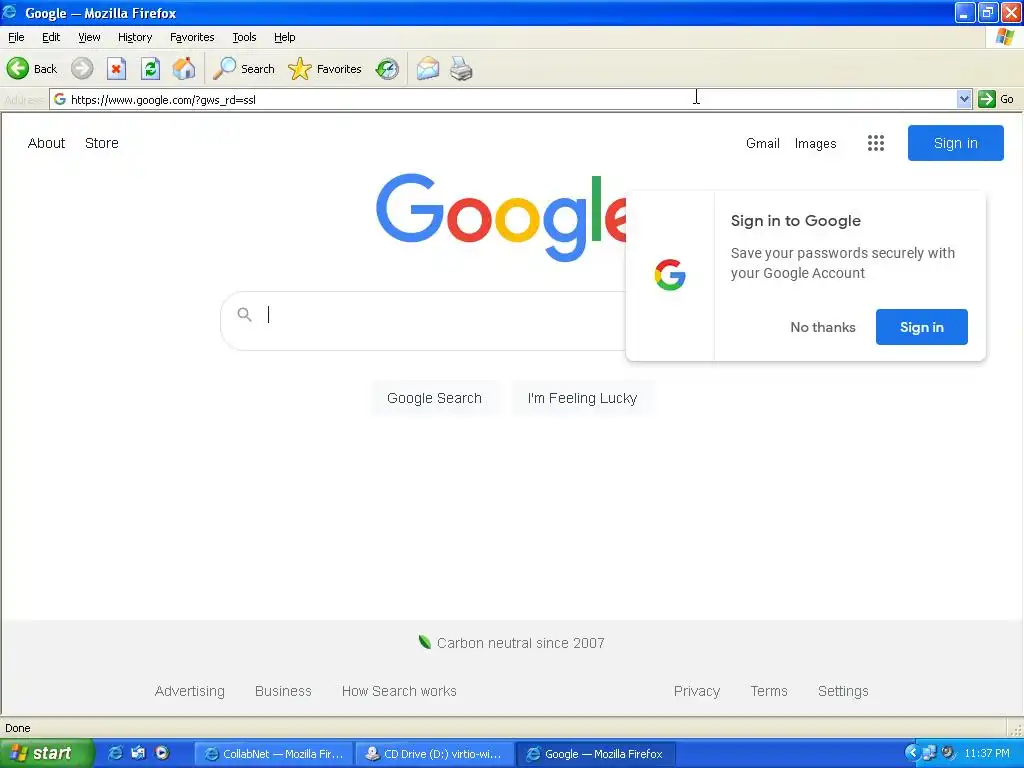This screenshot has width=1024, height=768.
Task: Dismiss the popup with No thanks
Action: 823,327
